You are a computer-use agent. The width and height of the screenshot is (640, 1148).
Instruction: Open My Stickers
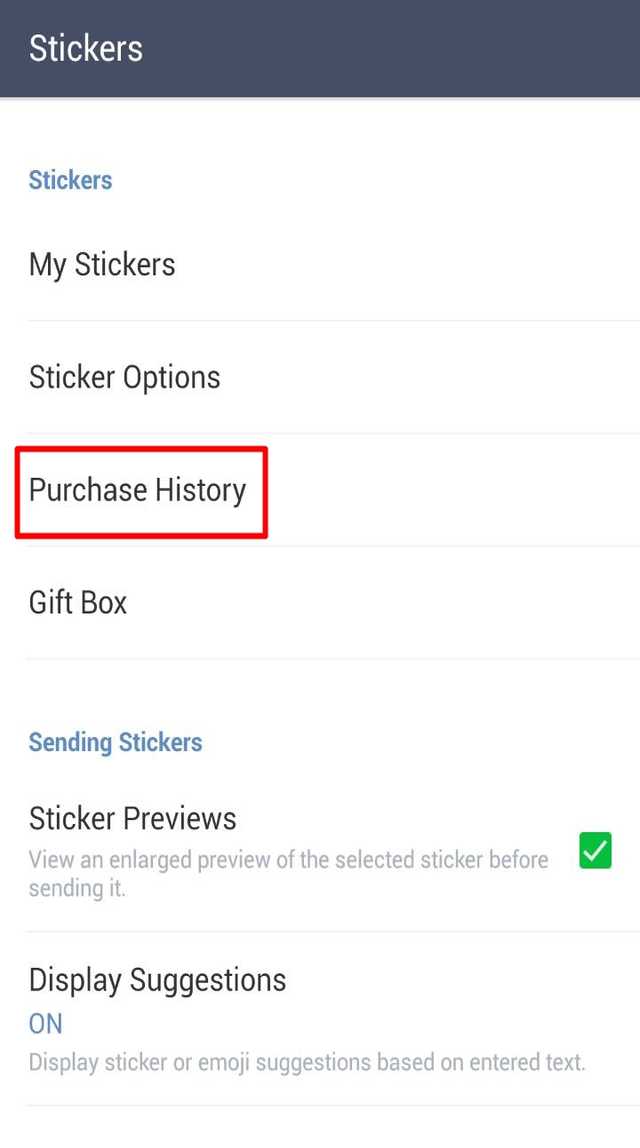[x=320, y=264]
